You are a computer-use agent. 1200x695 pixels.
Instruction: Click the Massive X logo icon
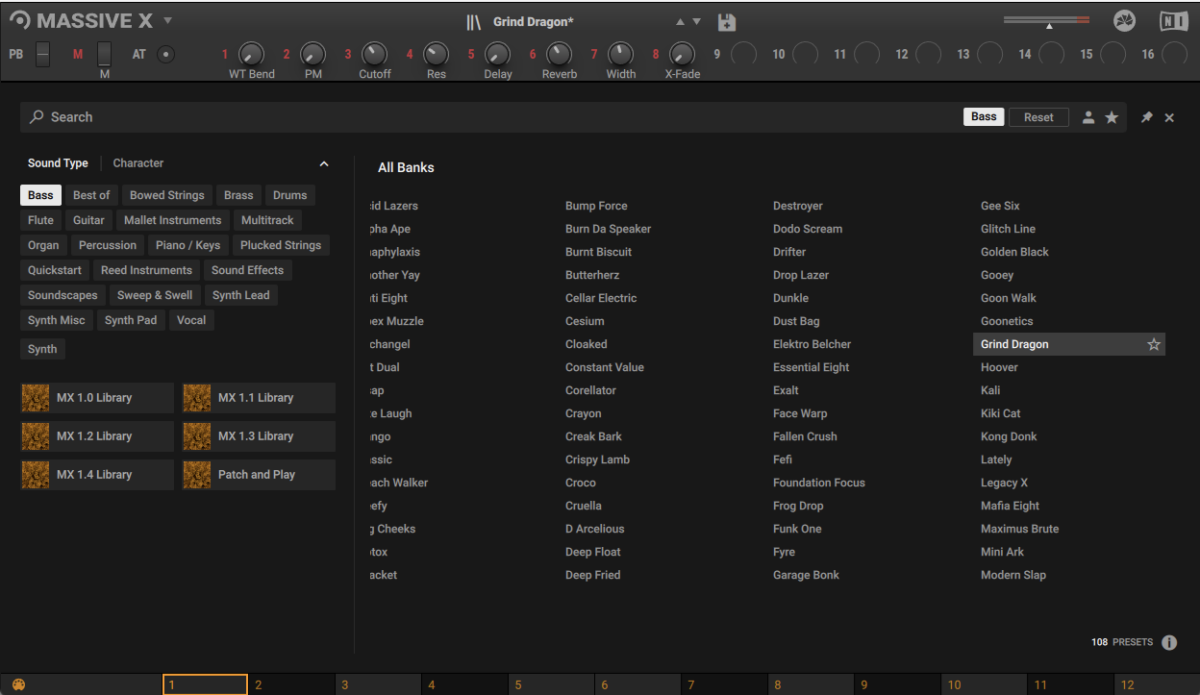point(19,21)
